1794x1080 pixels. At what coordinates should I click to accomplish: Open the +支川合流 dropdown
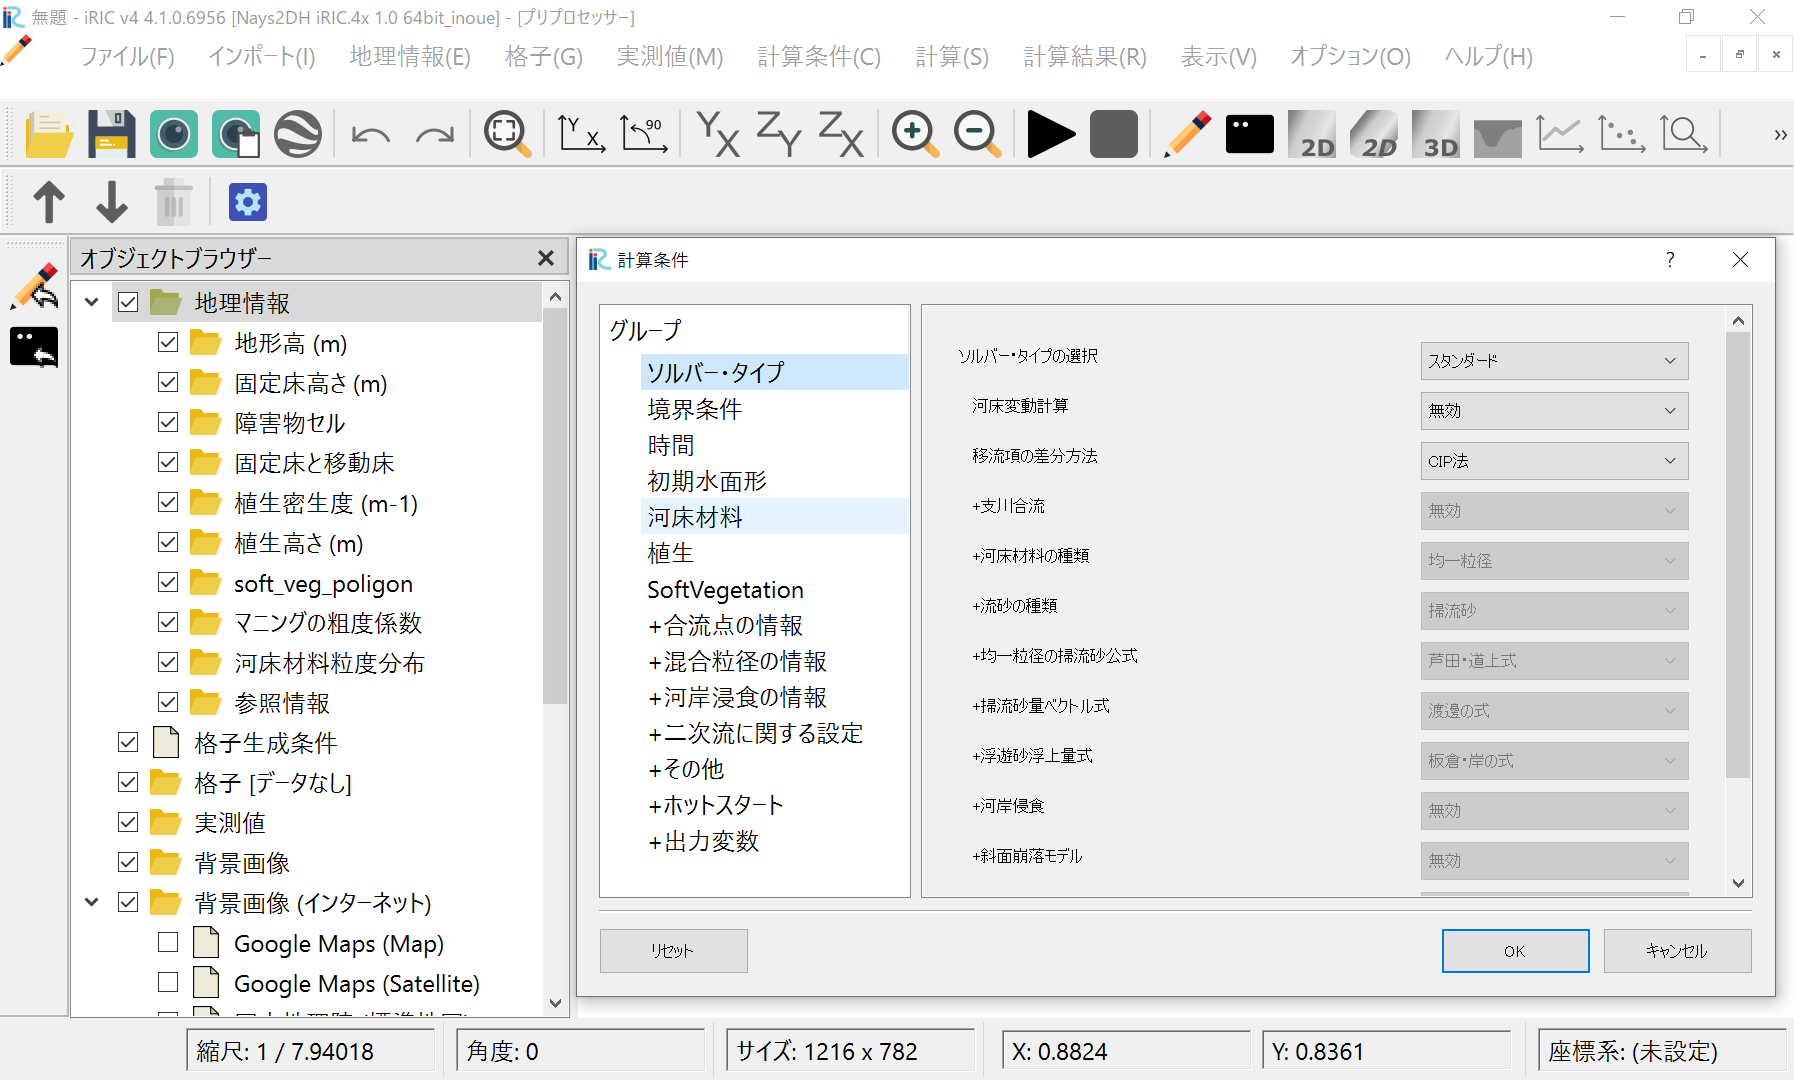[x=1554, y=511]
